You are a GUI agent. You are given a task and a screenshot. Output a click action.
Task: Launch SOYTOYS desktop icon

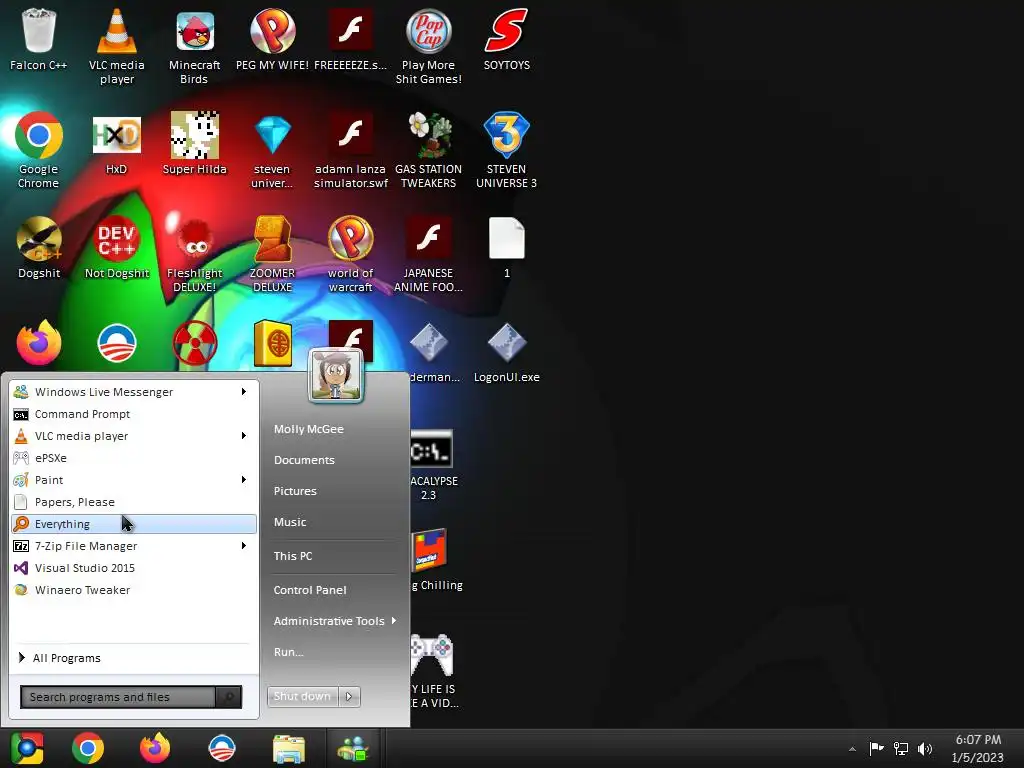point(507,40)
